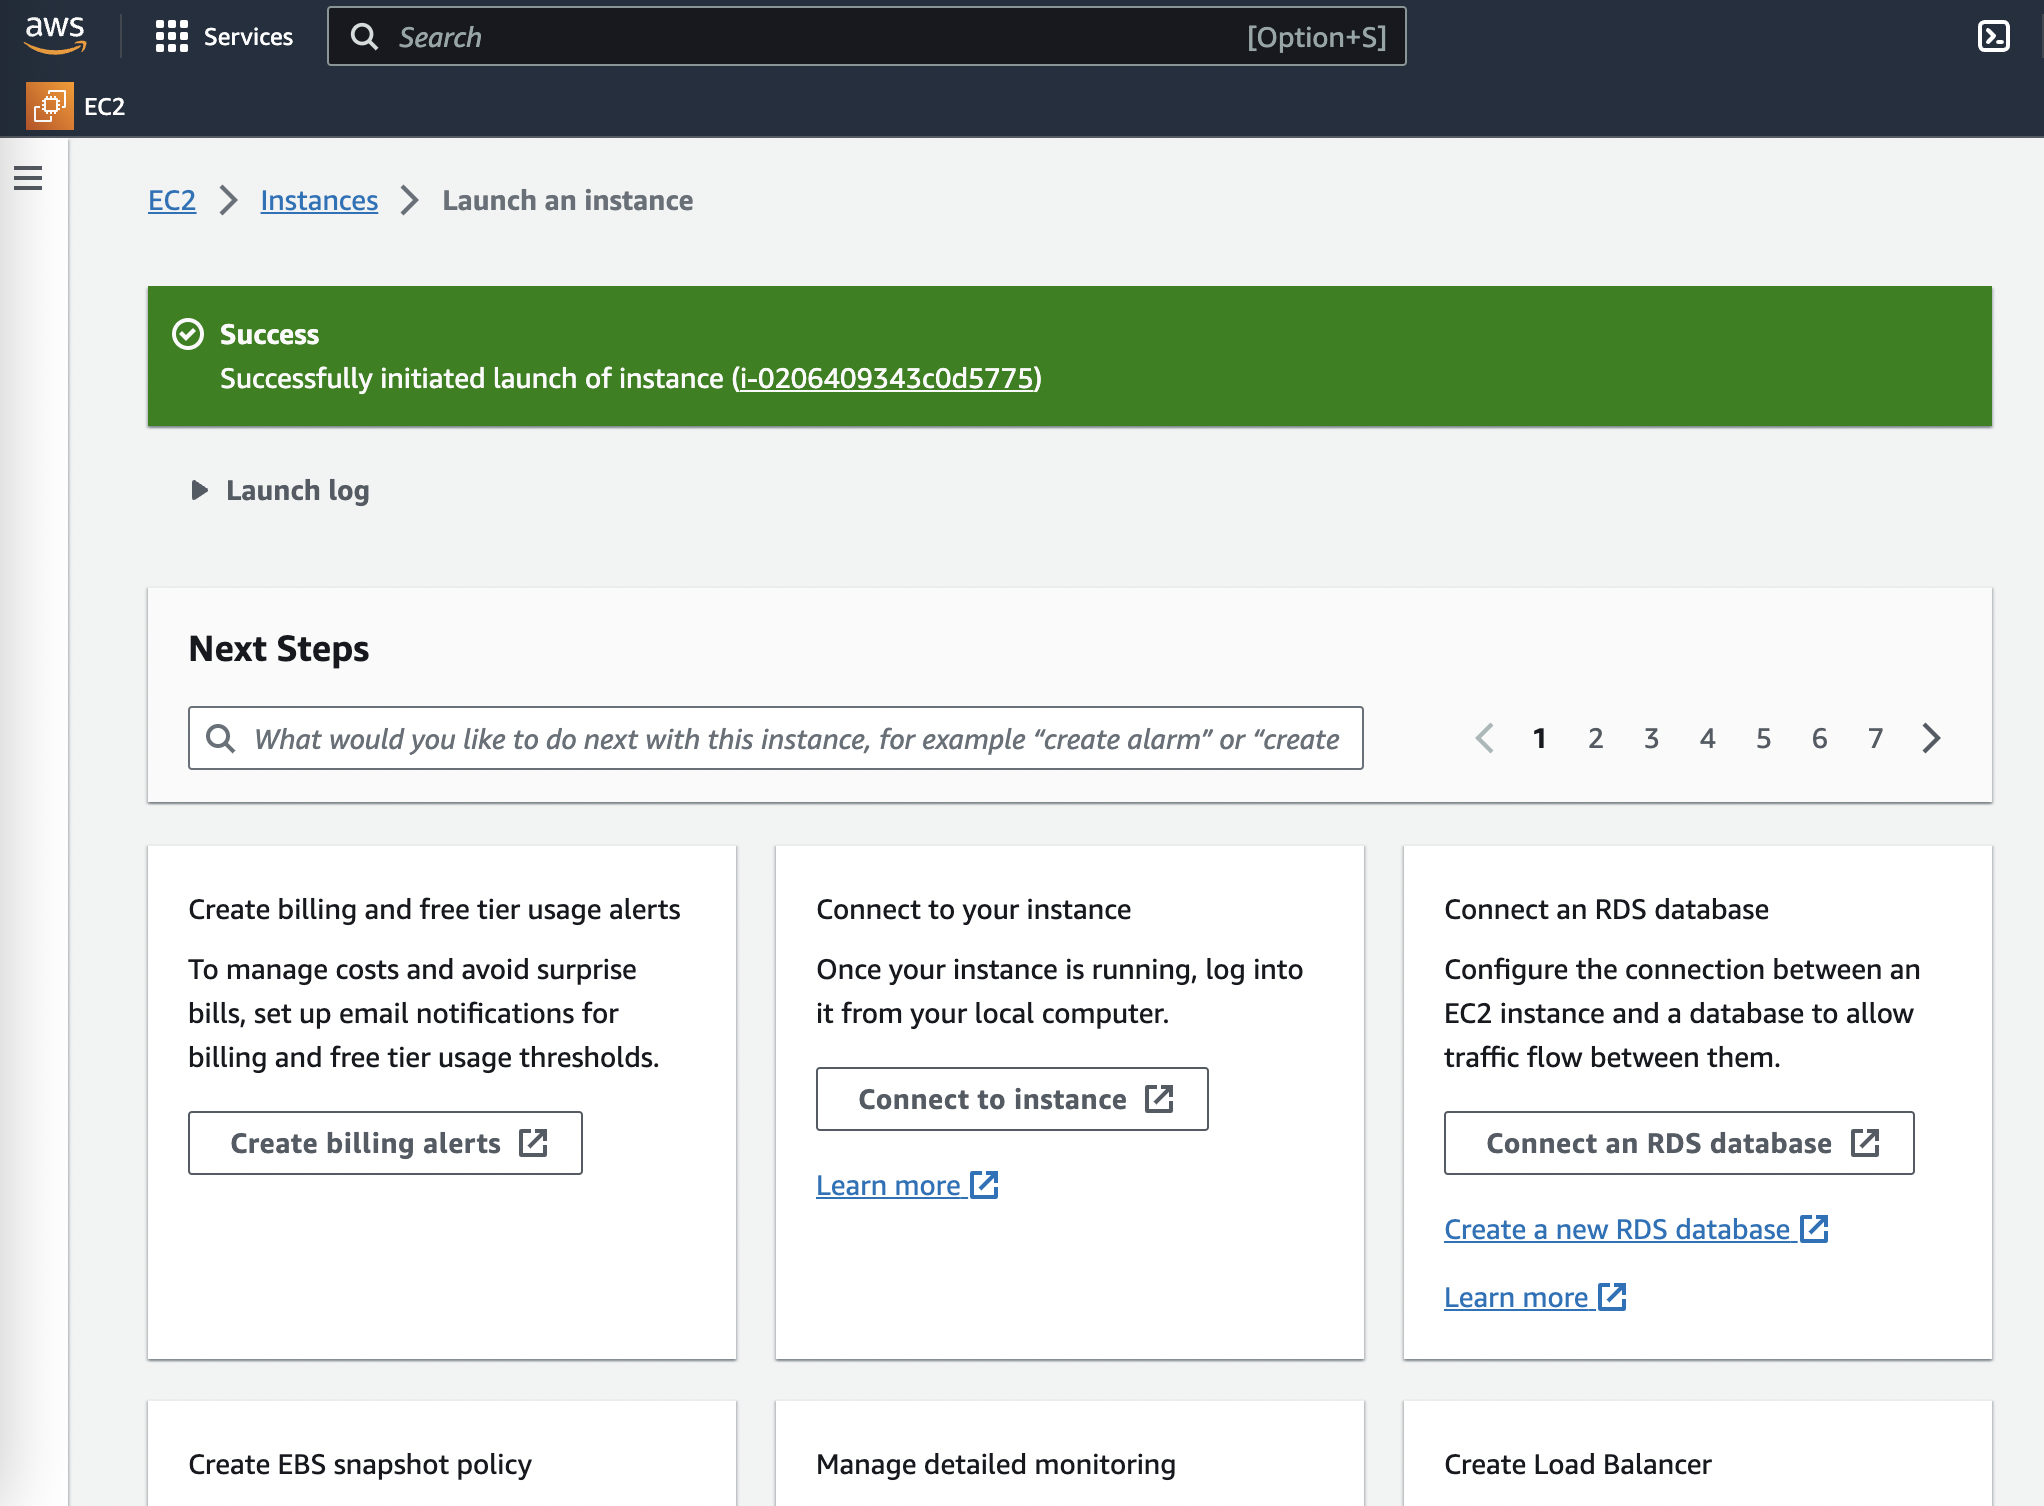Select page 7 in the pagination

1875,739
